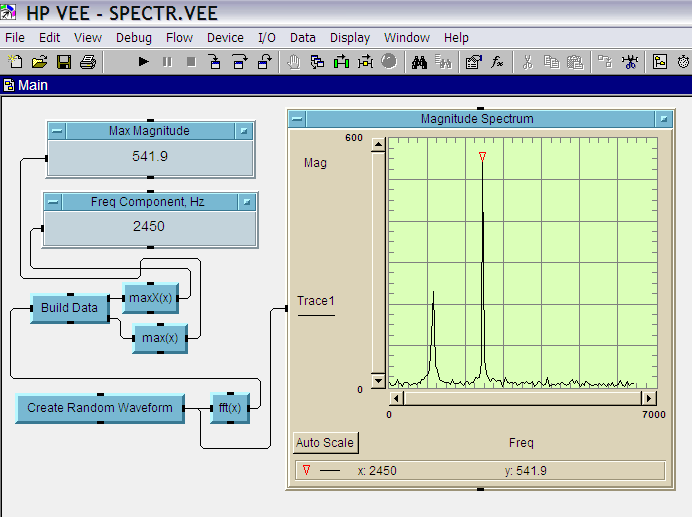692x517 pixels.
Task: Select the fft(x) function object
Action: 230,408
